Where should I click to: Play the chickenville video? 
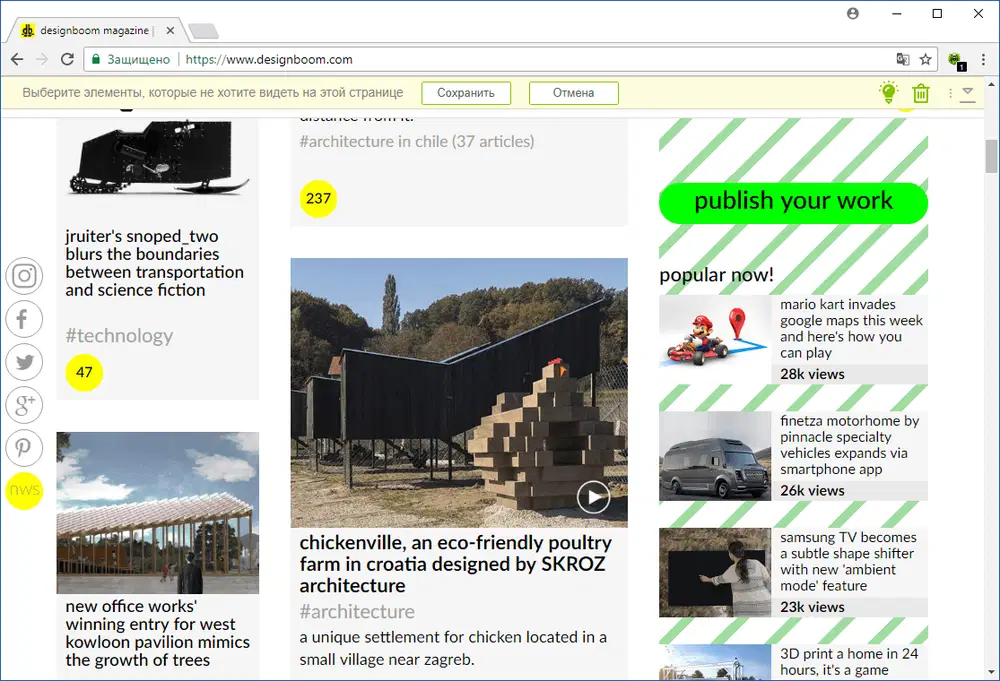(x=593, y=497)
